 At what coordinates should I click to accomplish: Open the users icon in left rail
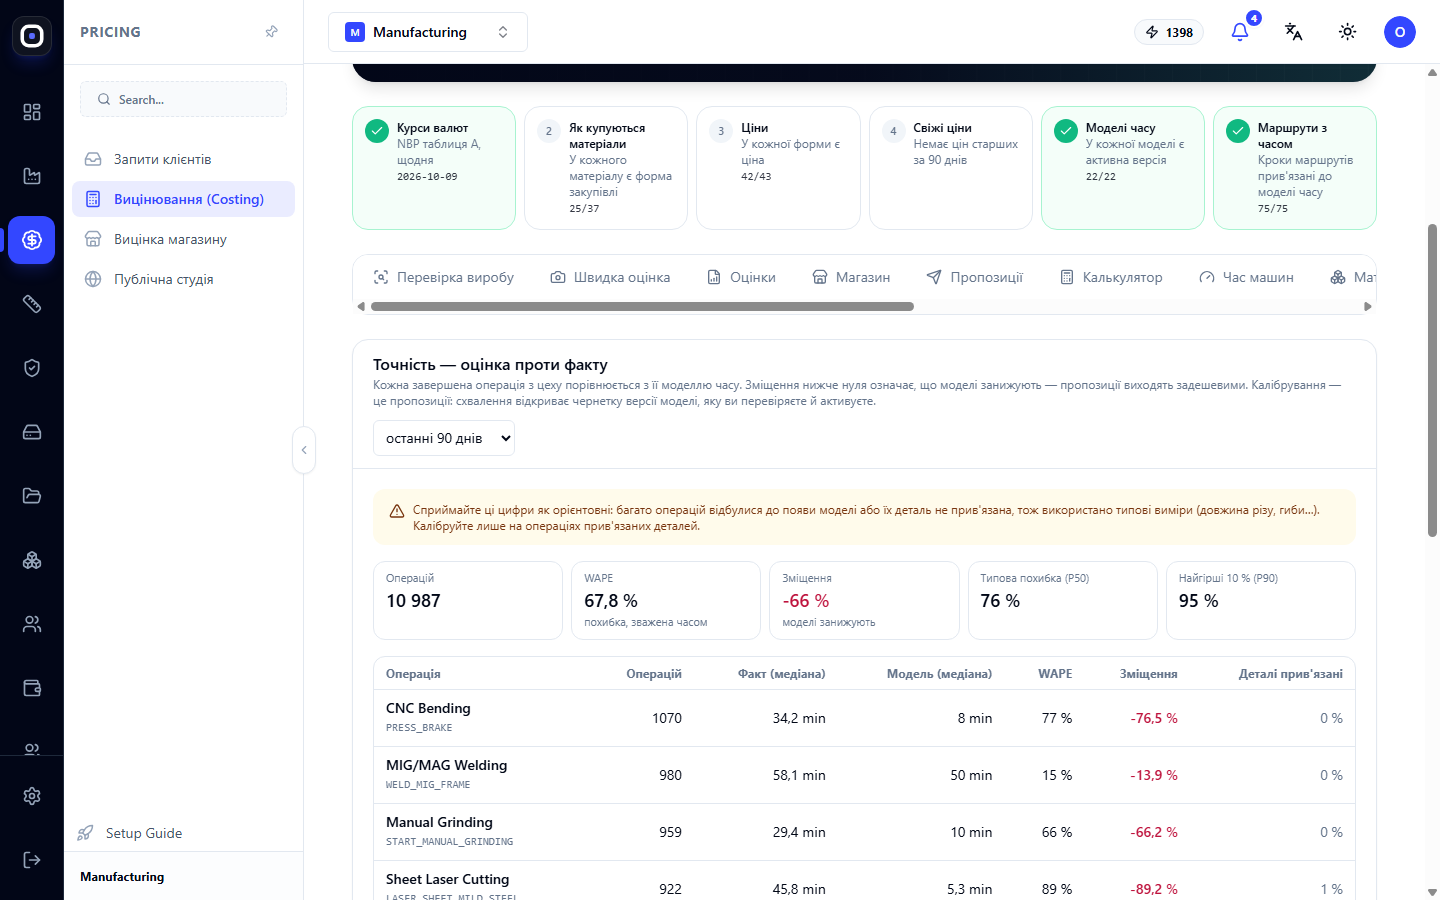point(32,624)
